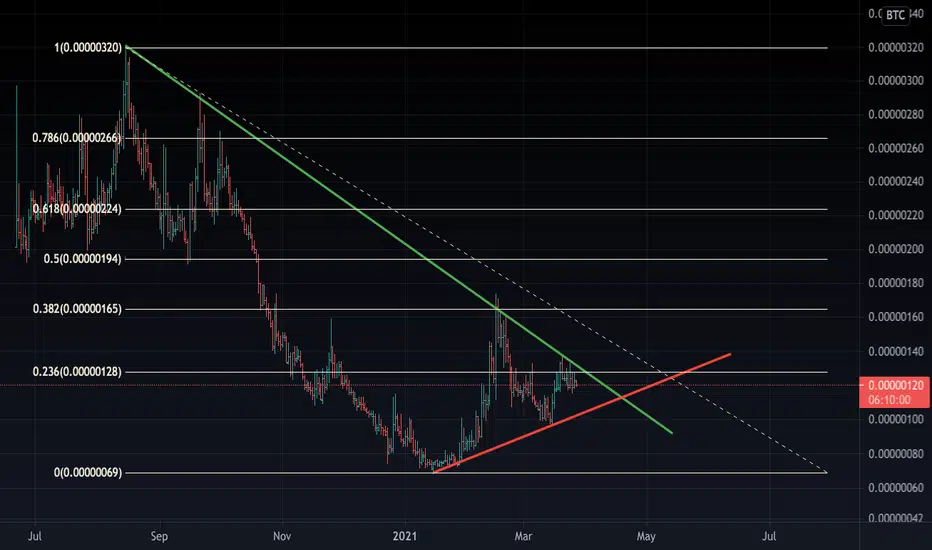Click the BTC currency badge
Viewport: 932px width, 550px height.
tap(895, 15)
